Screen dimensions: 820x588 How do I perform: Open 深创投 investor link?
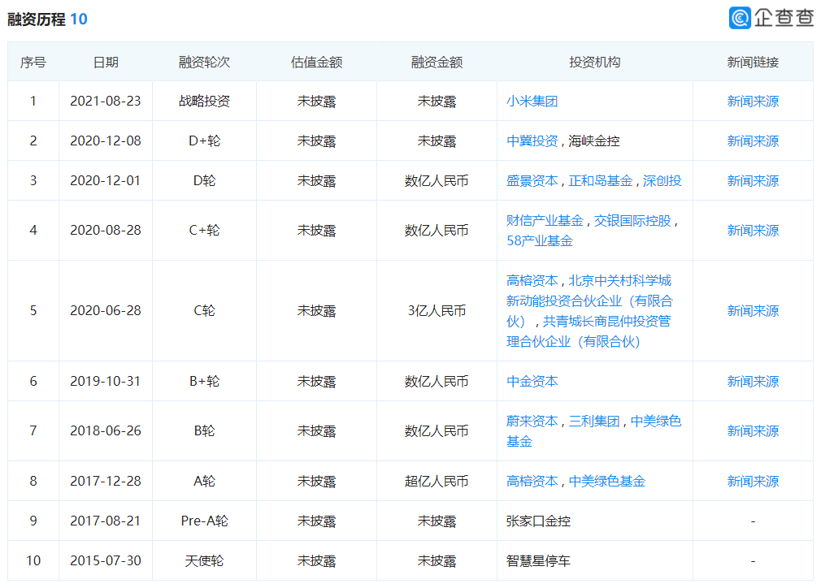[x=662, y=180]
